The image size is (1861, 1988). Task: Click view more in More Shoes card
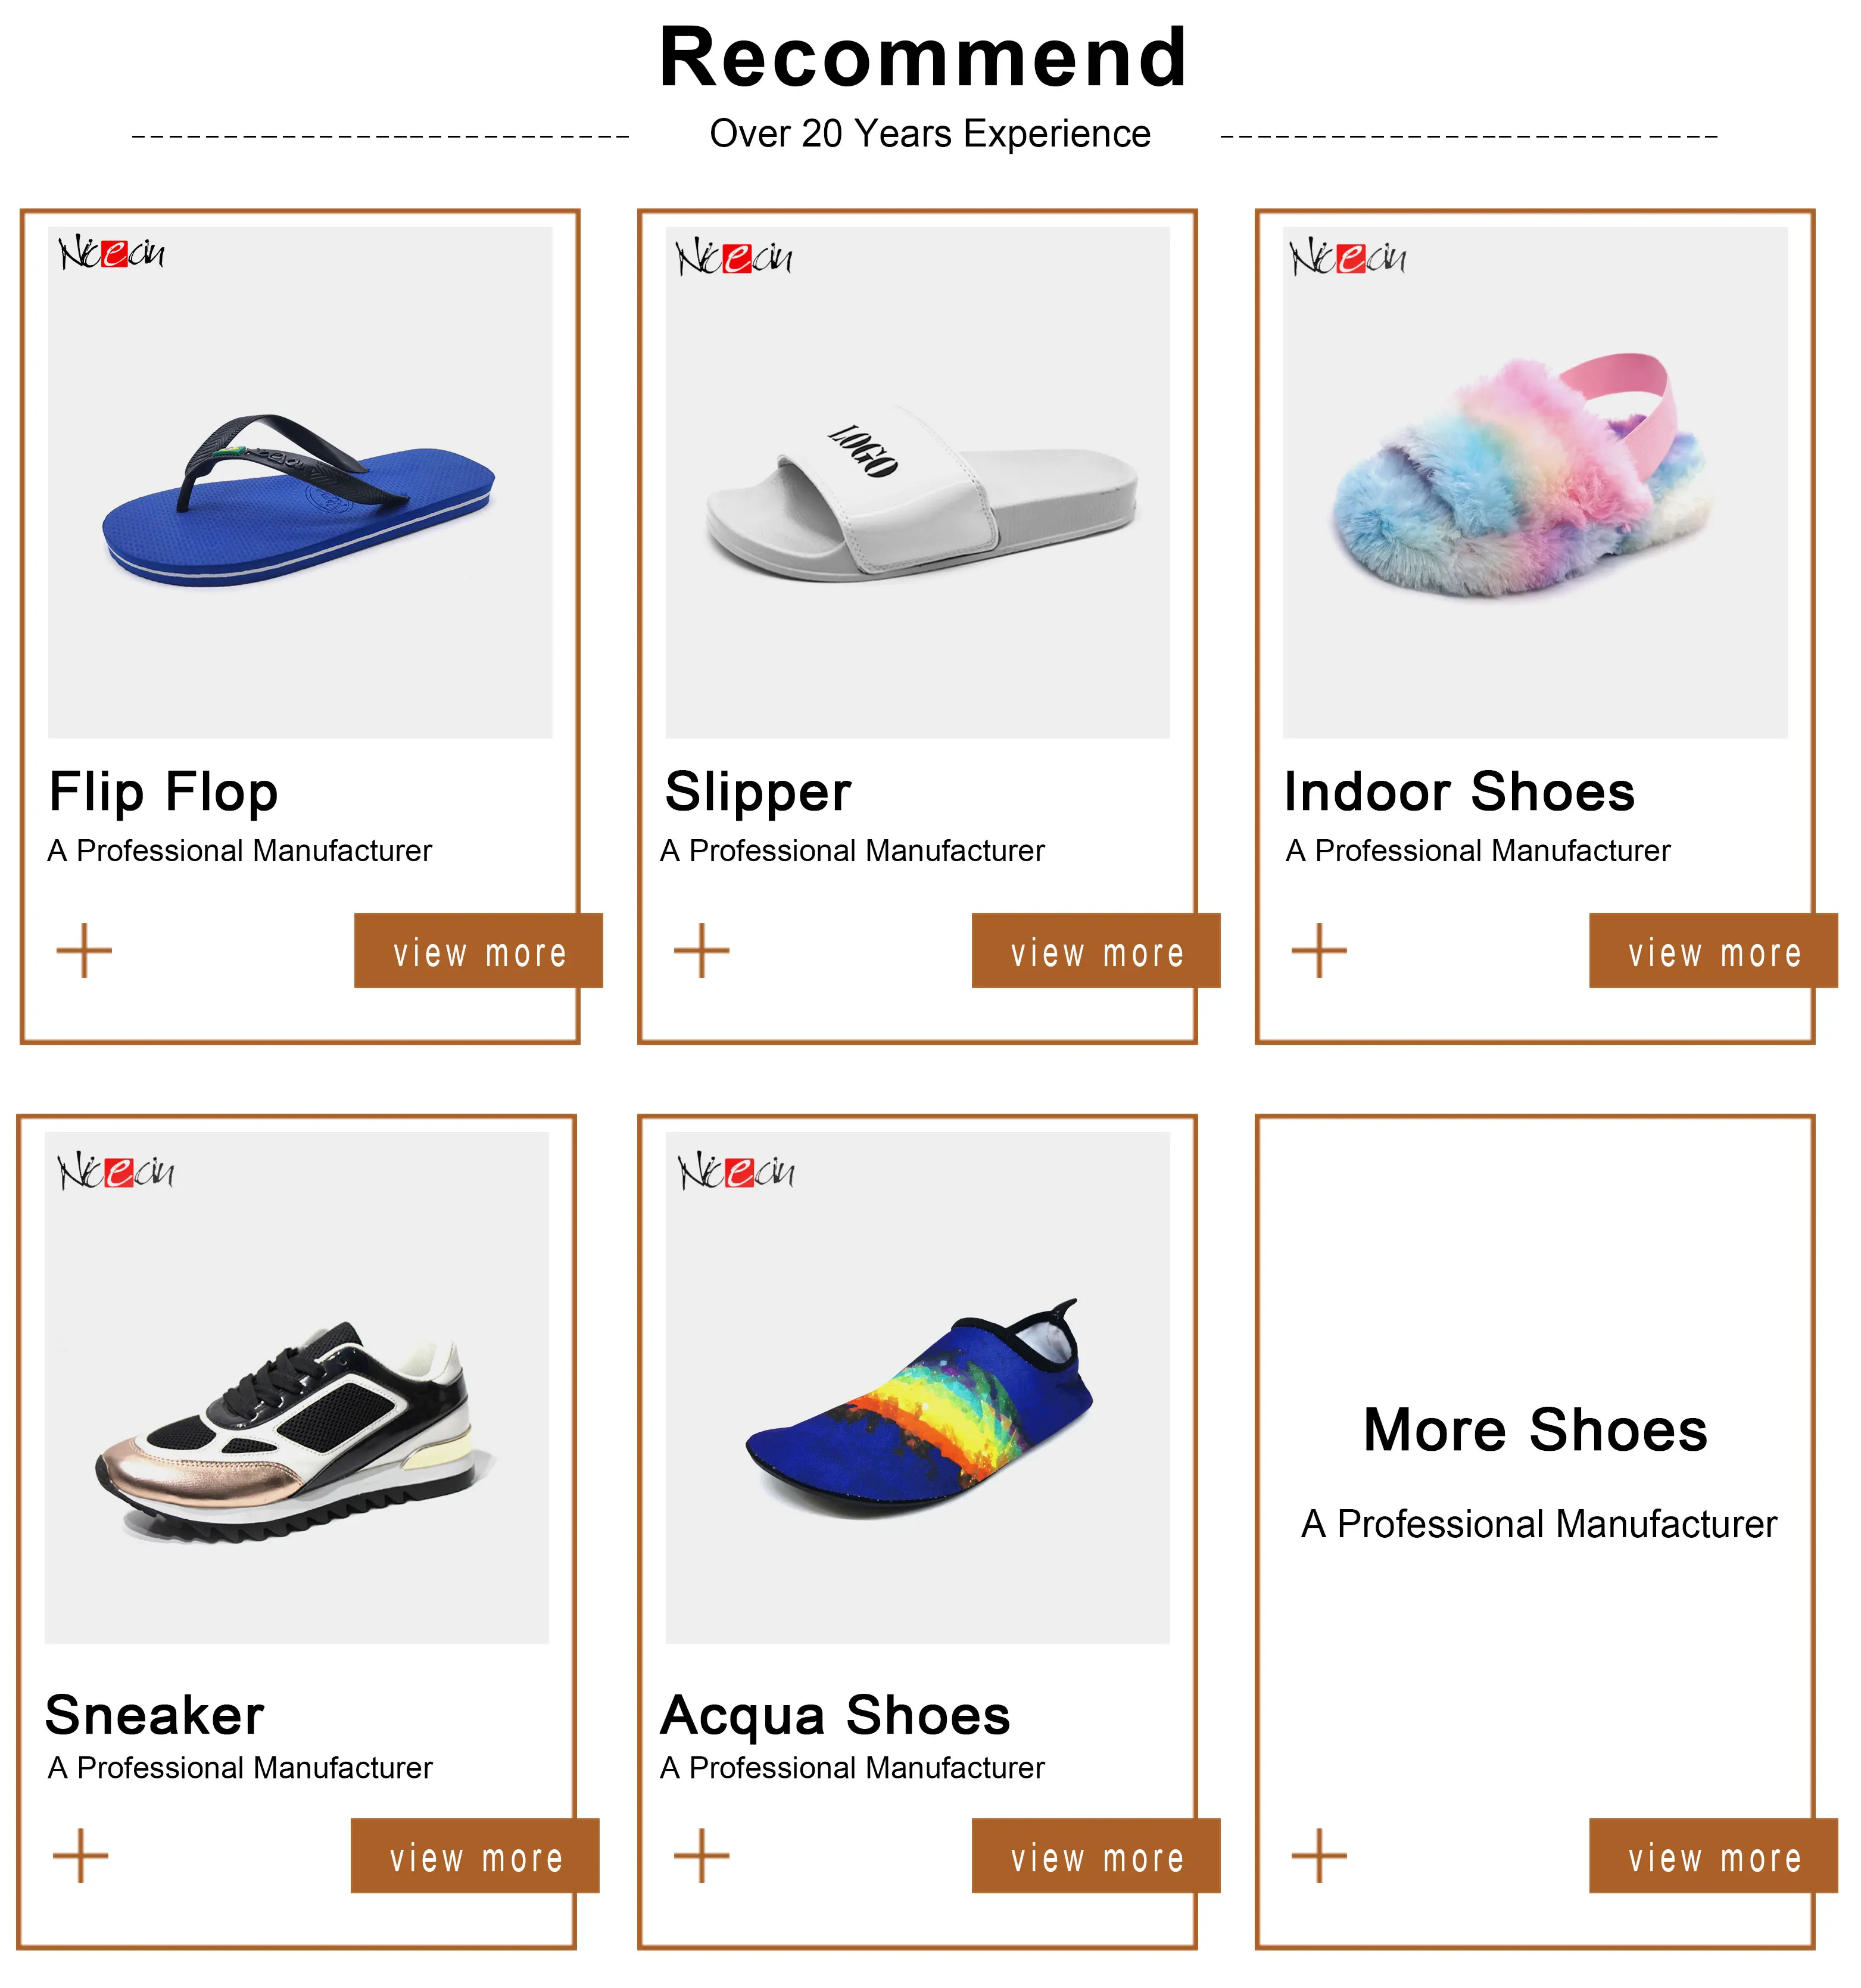1713,1856
